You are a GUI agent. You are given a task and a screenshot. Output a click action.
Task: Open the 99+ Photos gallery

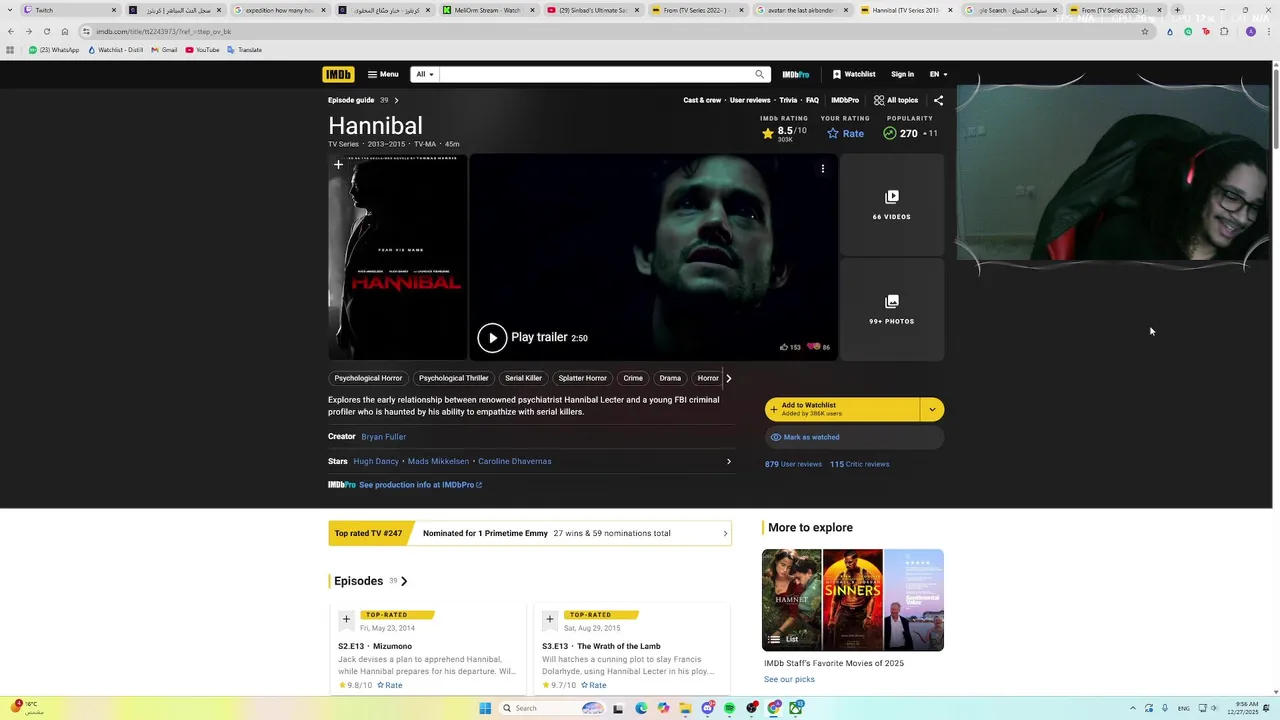[891, 309]
